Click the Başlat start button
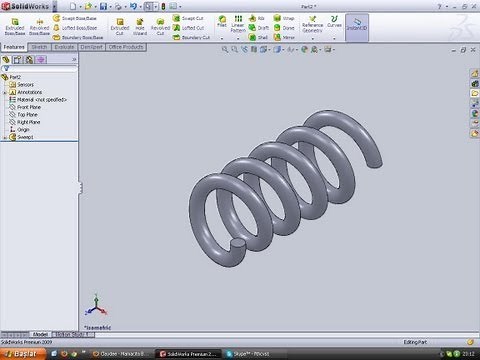The height and width of the screenshot is (360, 480). [x=23, y=354]
